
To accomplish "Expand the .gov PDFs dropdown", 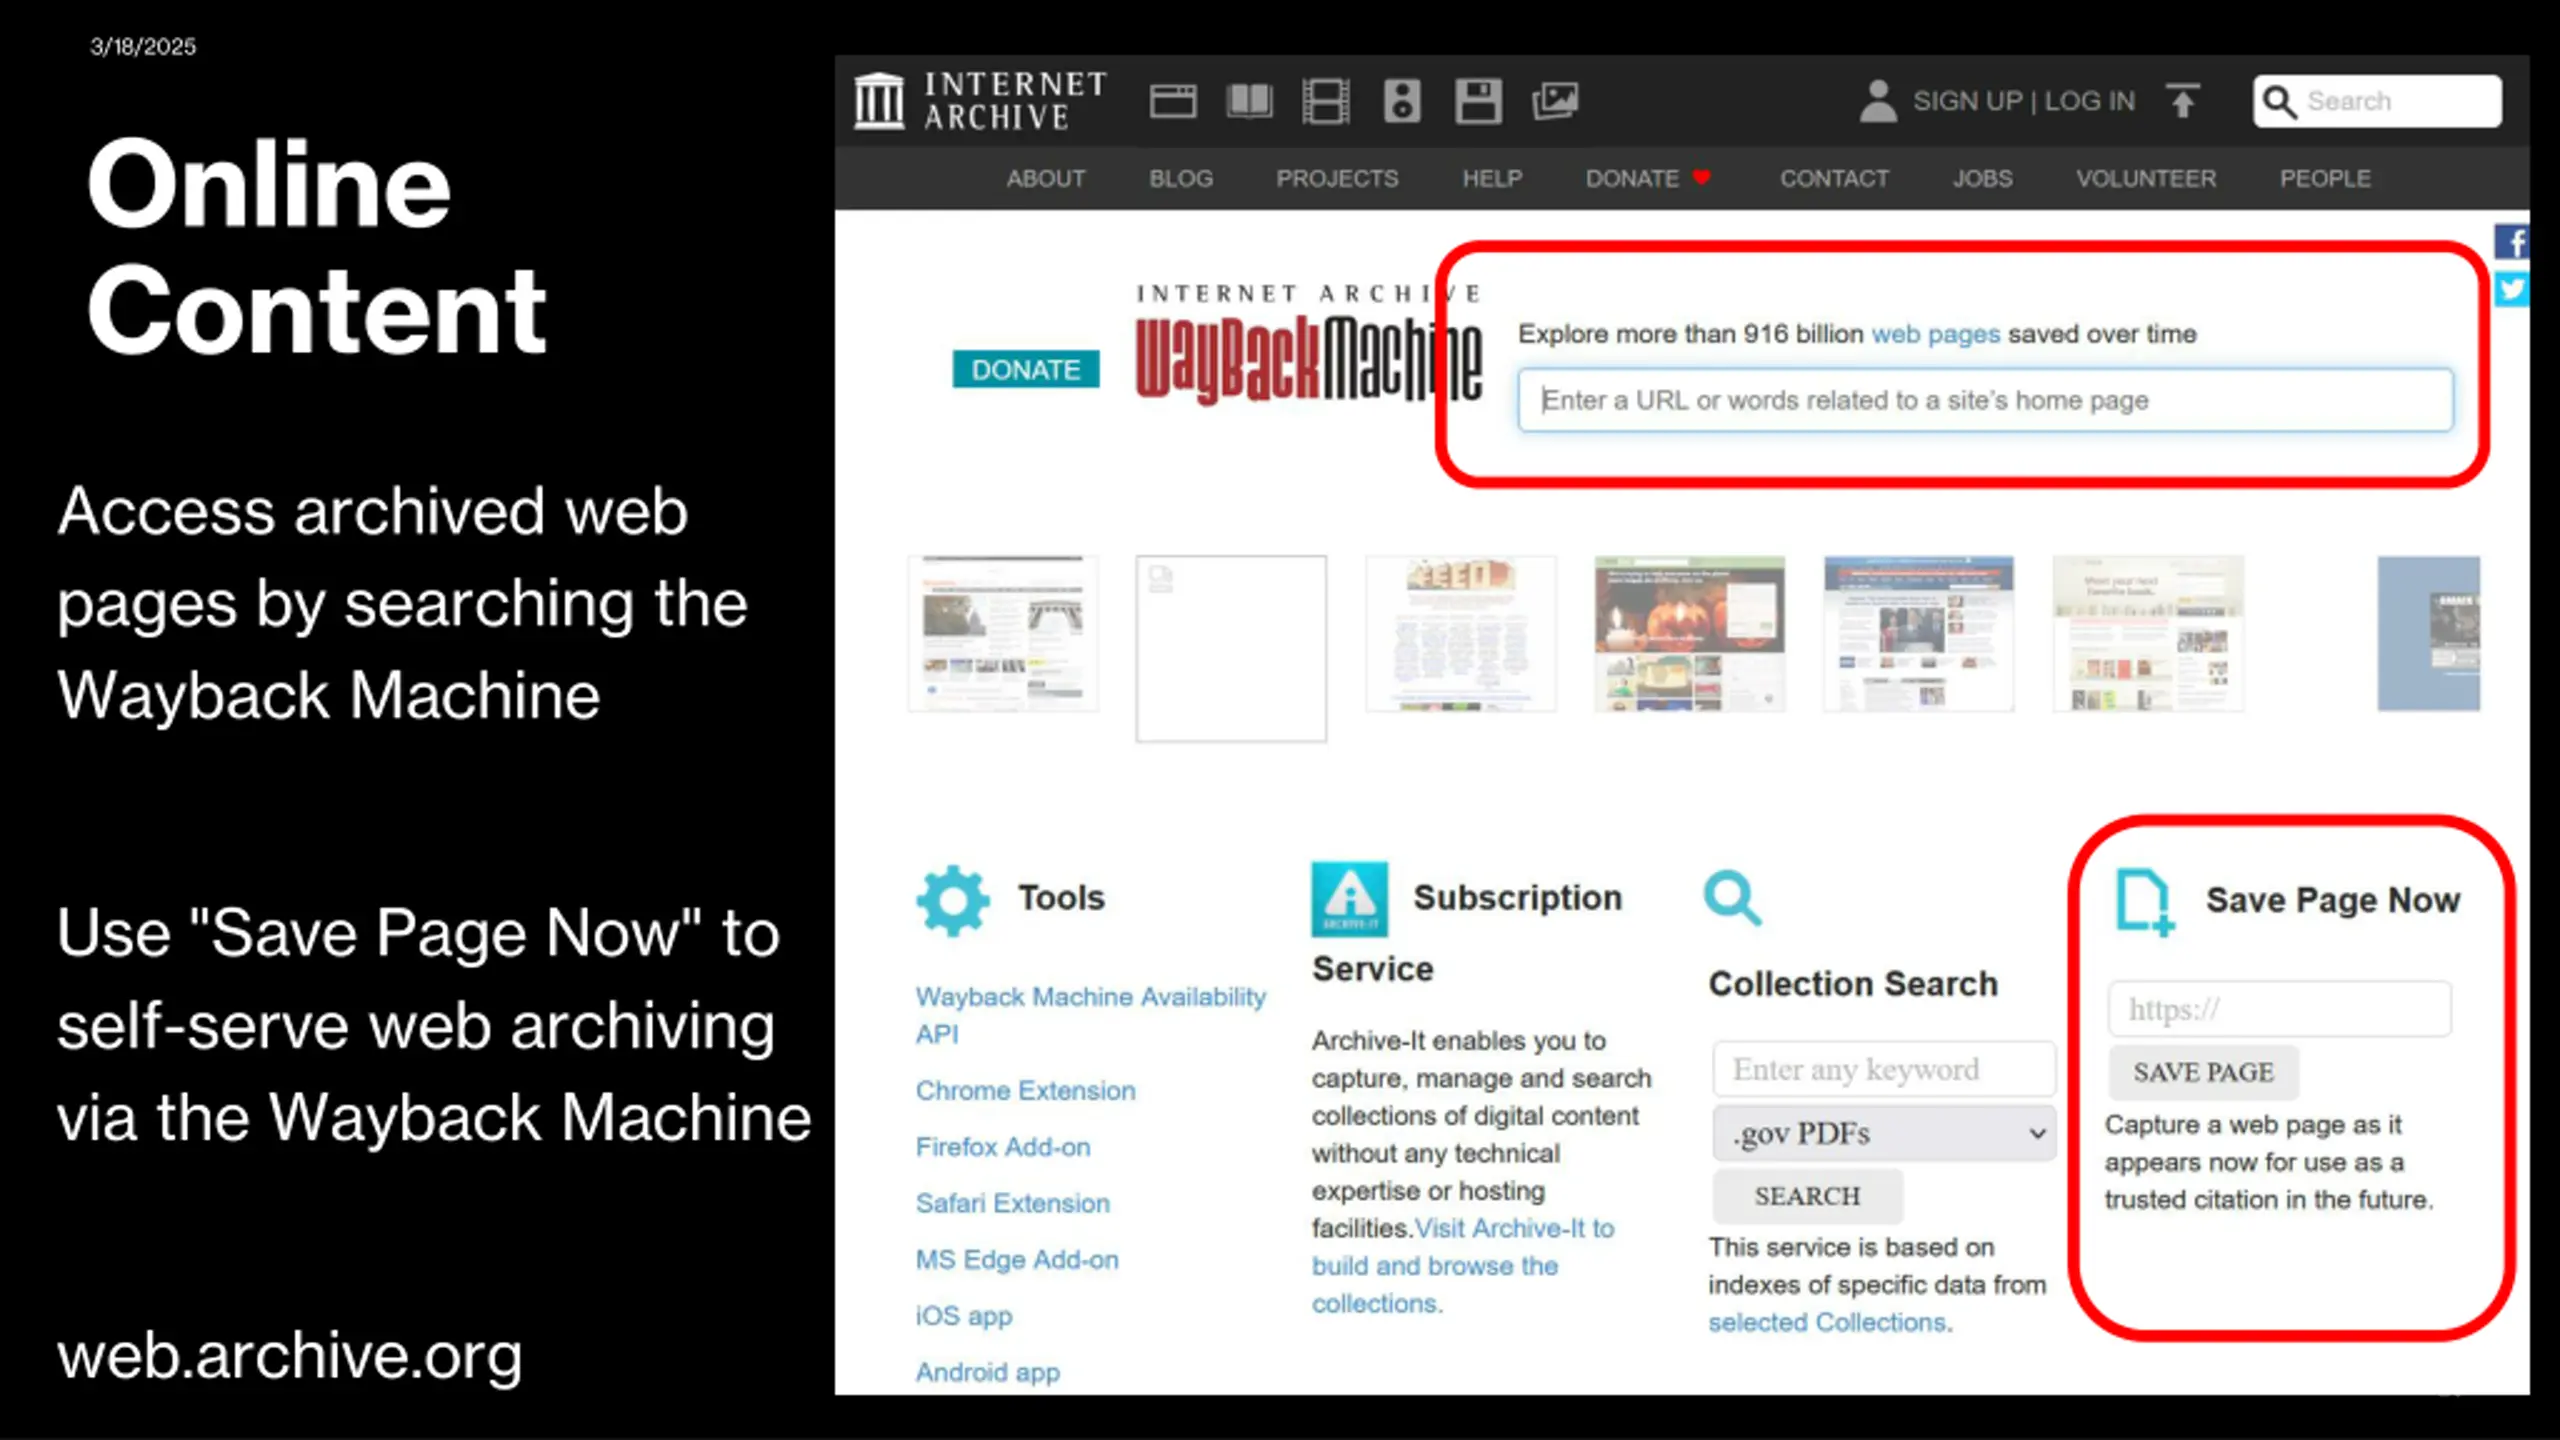I will [1884, 1133].
